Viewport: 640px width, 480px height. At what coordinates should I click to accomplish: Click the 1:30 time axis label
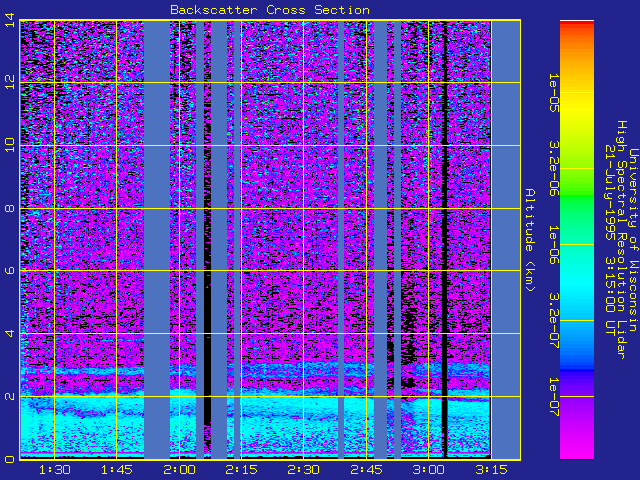(x=55, y=470)
